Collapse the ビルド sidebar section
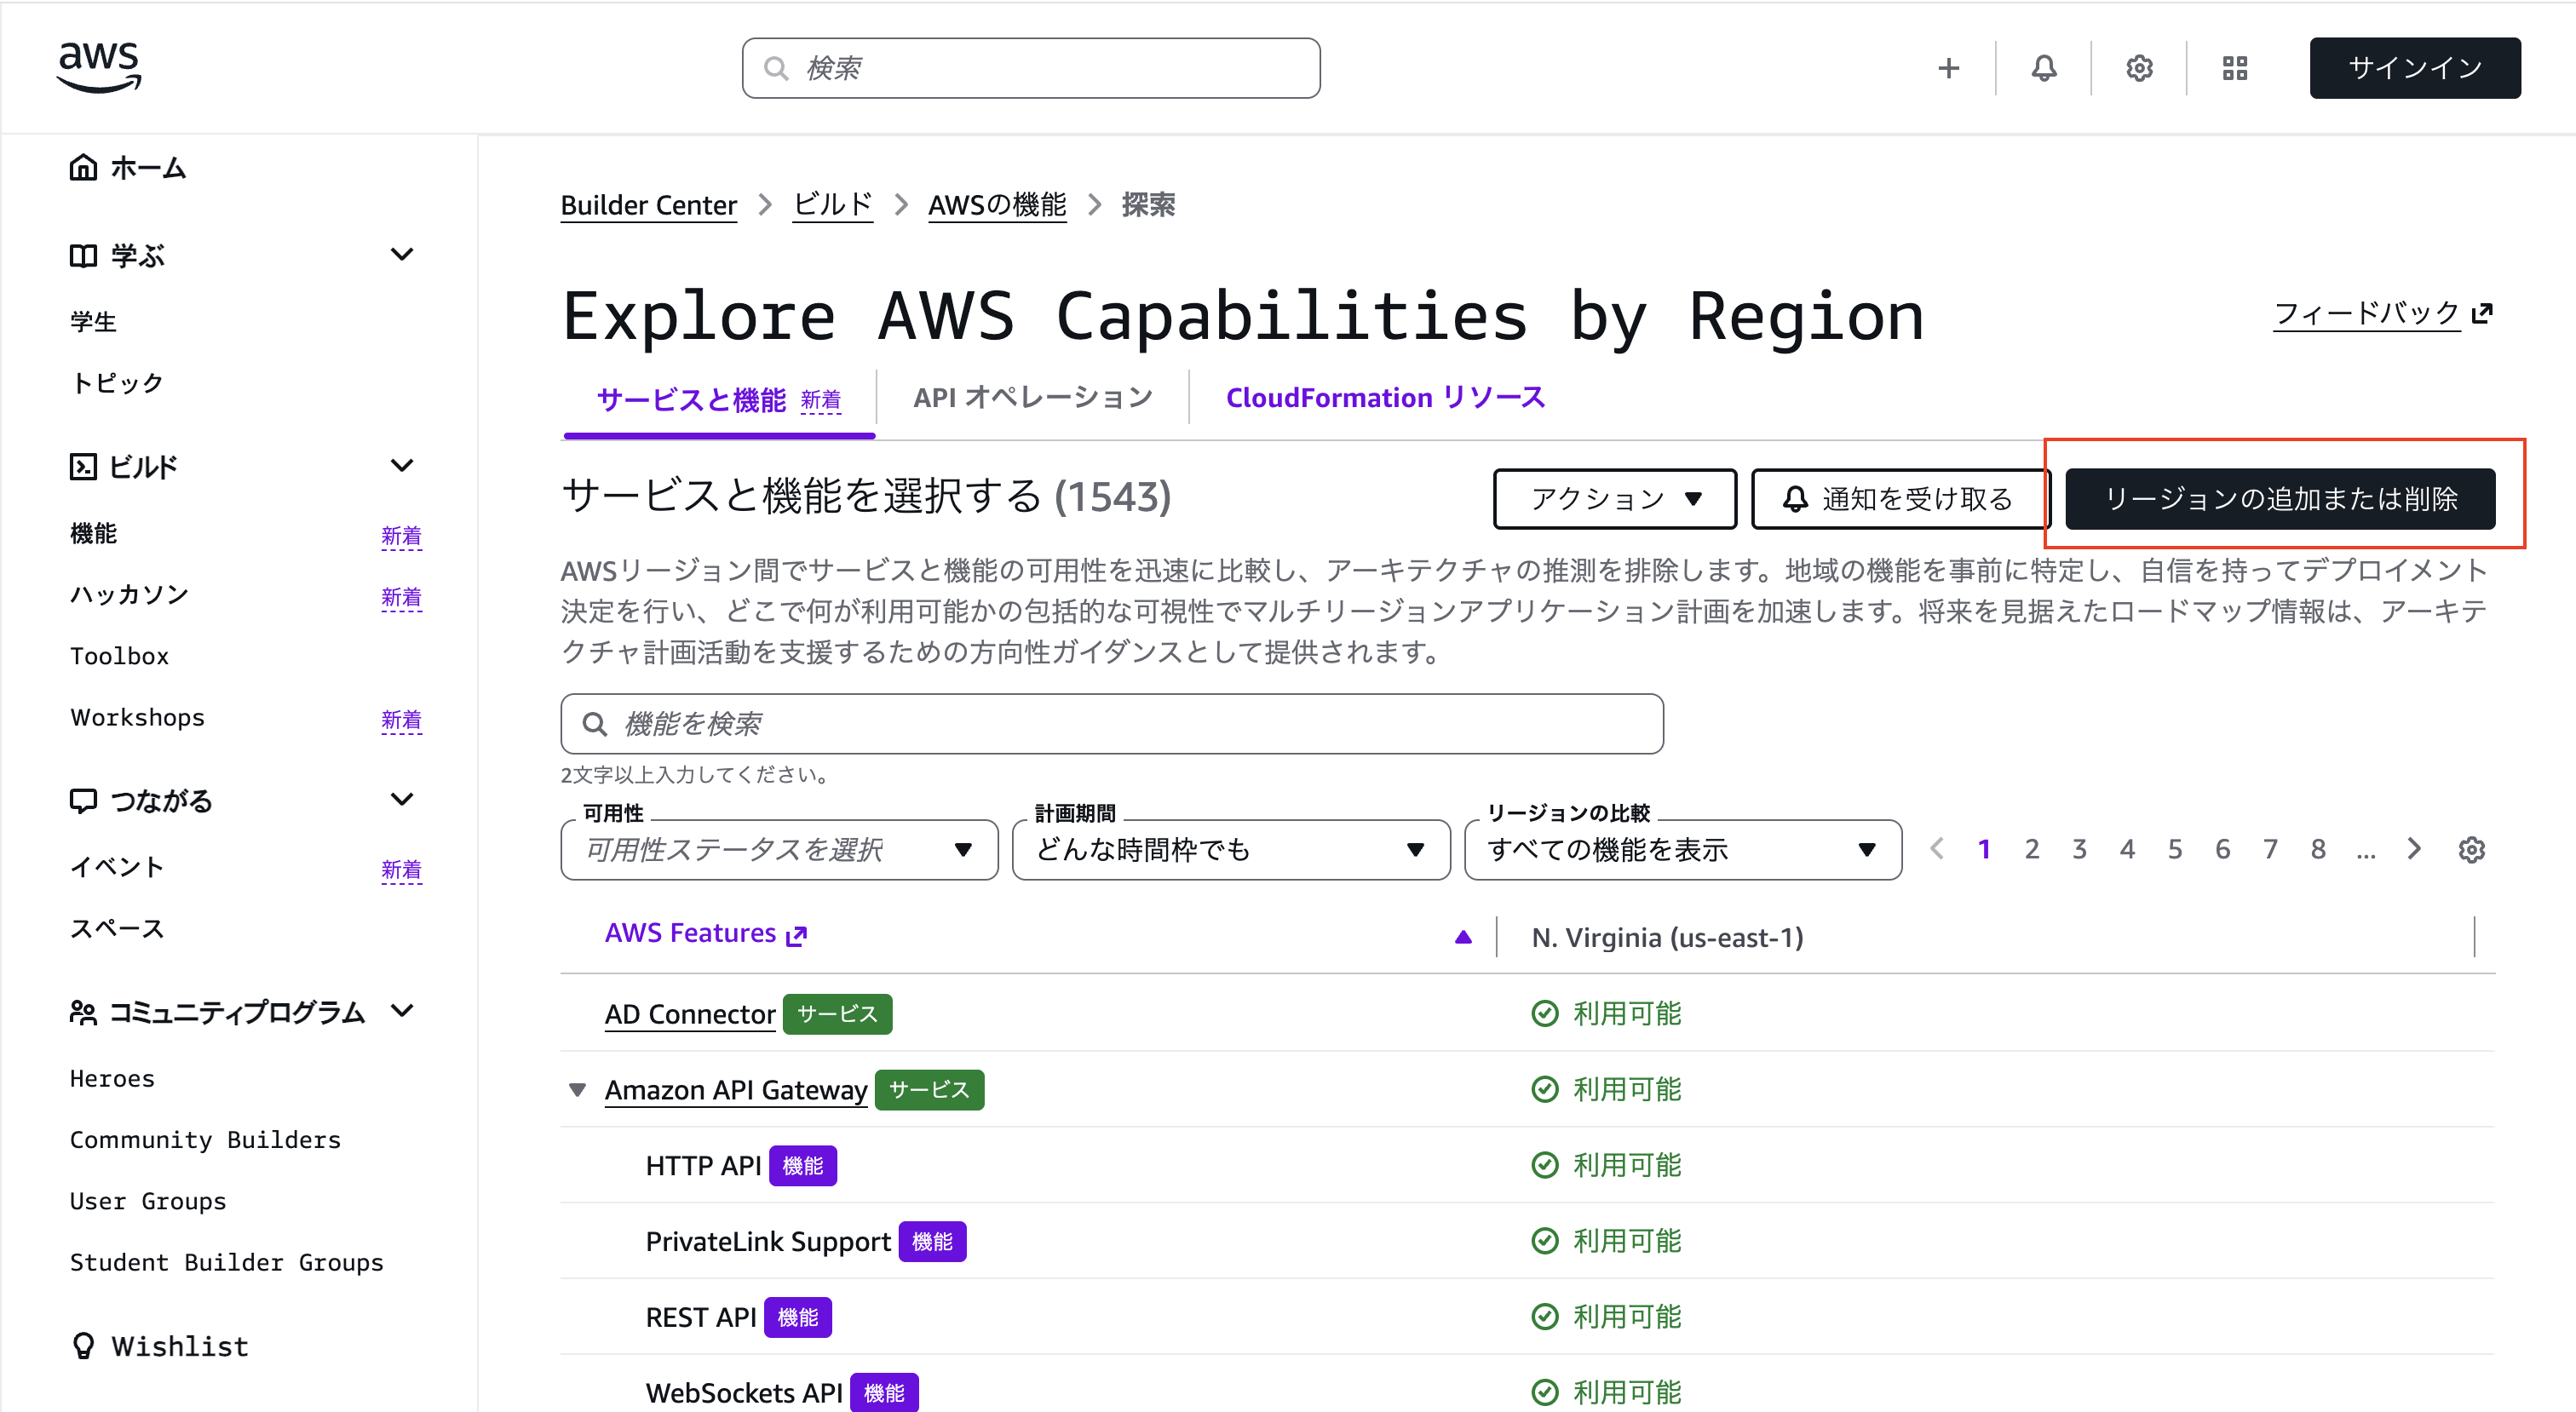The height and width of the screenshot is (1412, 2576). [401, 465]
